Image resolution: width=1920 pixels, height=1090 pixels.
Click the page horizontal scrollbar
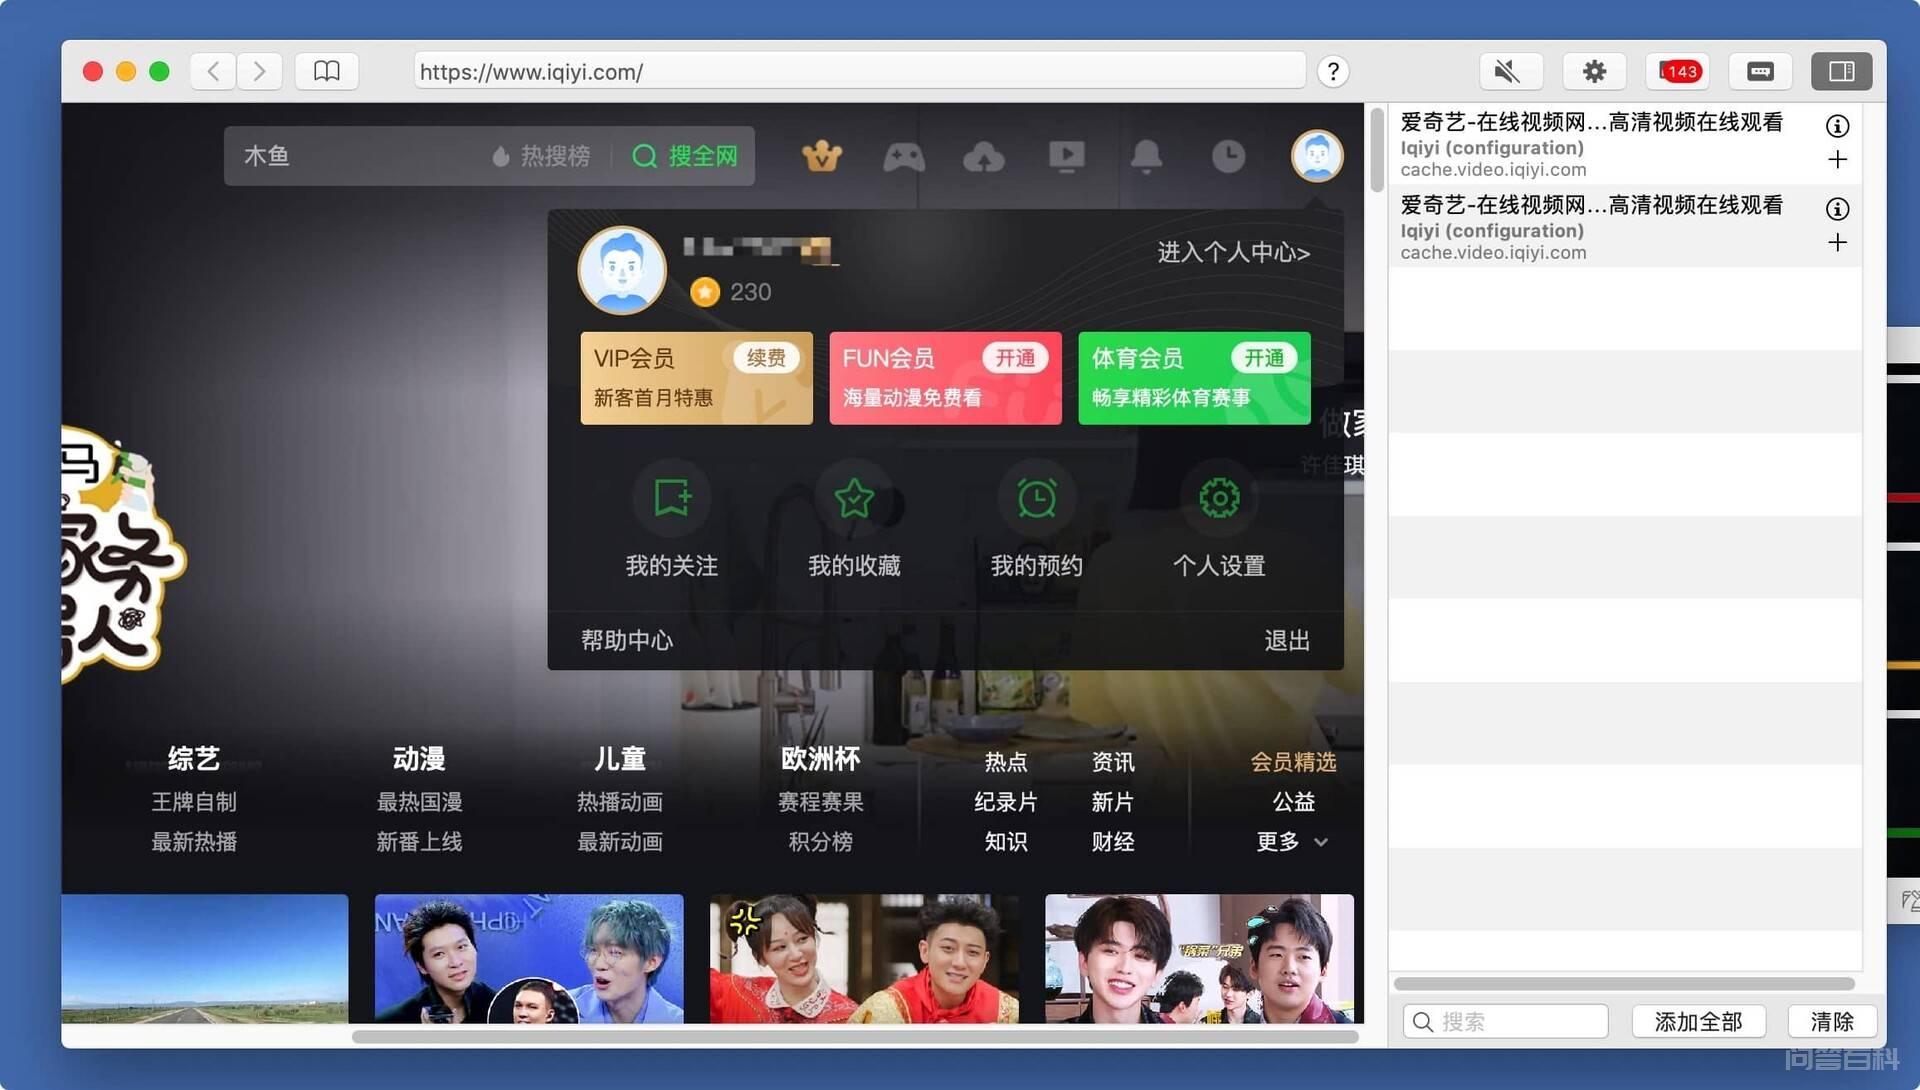[855, 1036]
